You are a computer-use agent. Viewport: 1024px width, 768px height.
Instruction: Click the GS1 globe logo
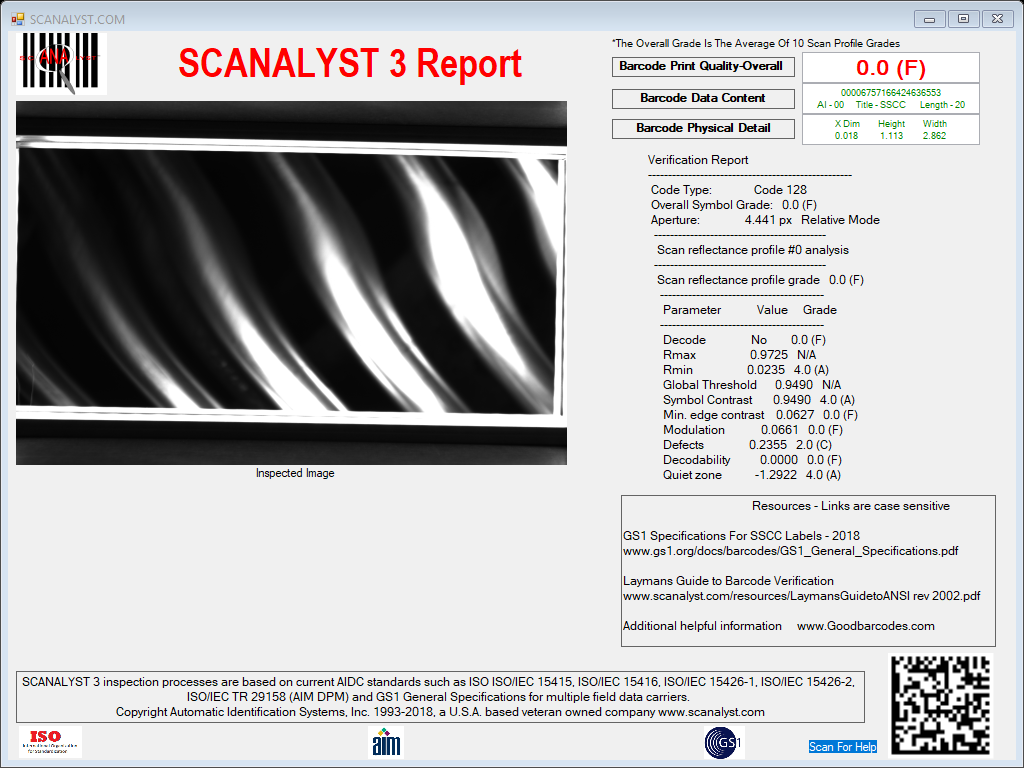tap(724, 743)
